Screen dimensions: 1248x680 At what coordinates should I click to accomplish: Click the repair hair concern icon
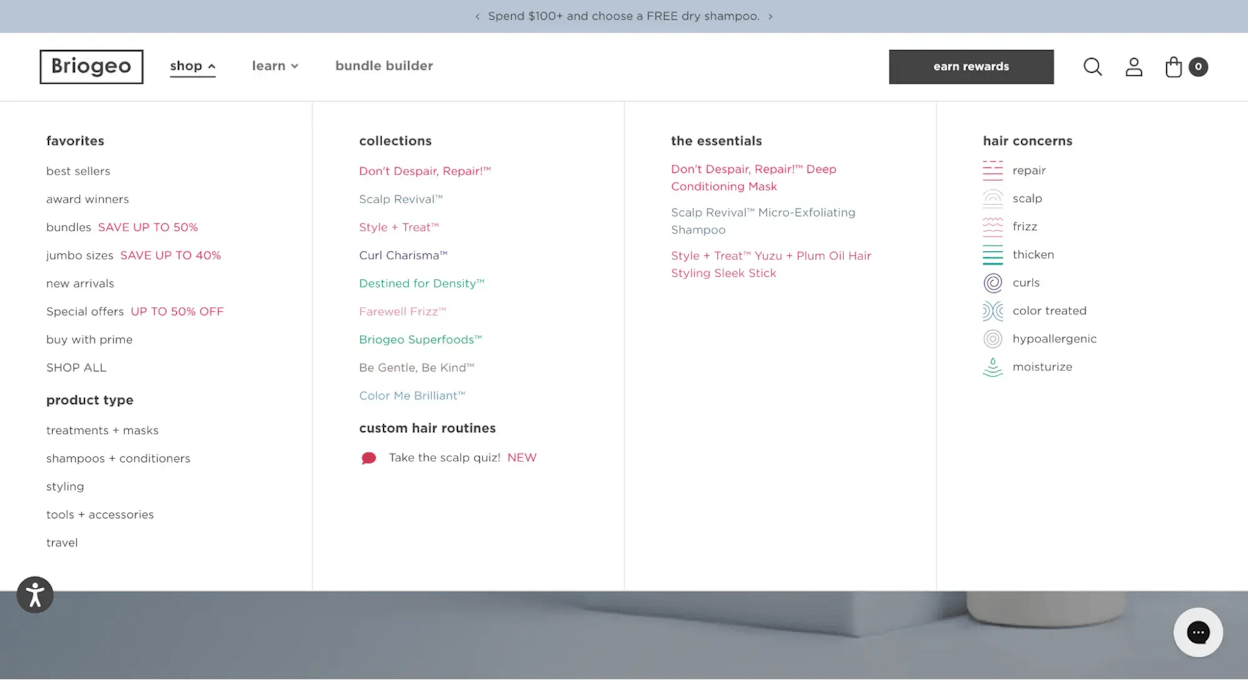(992, 170)
